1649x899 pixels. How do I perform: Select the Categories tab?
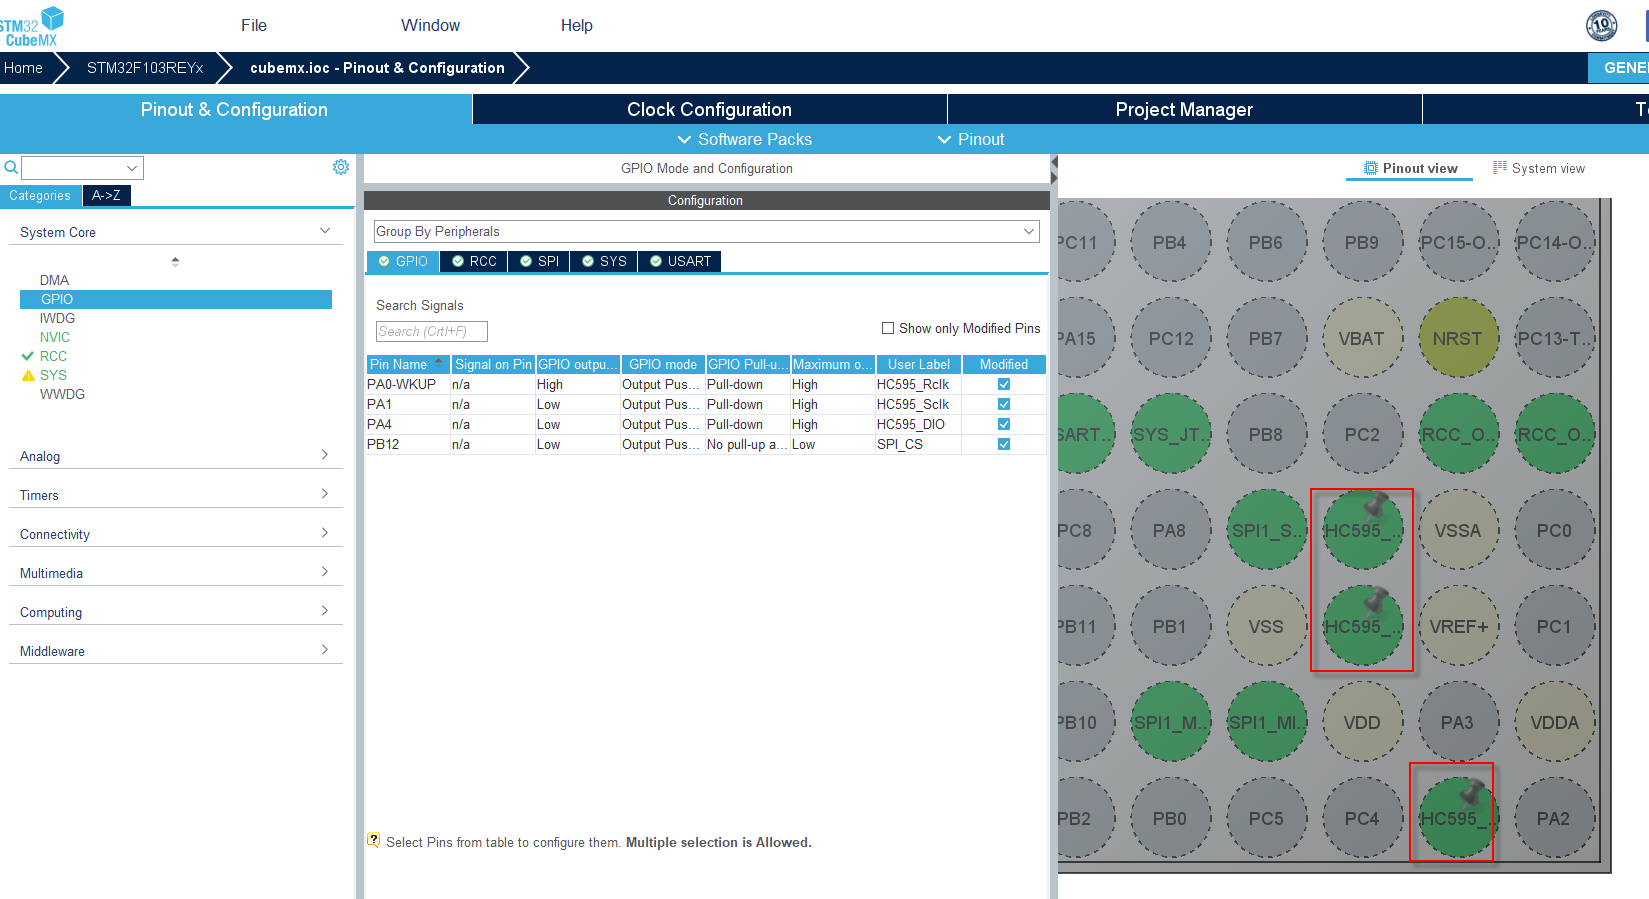click(x=40, y=195)
